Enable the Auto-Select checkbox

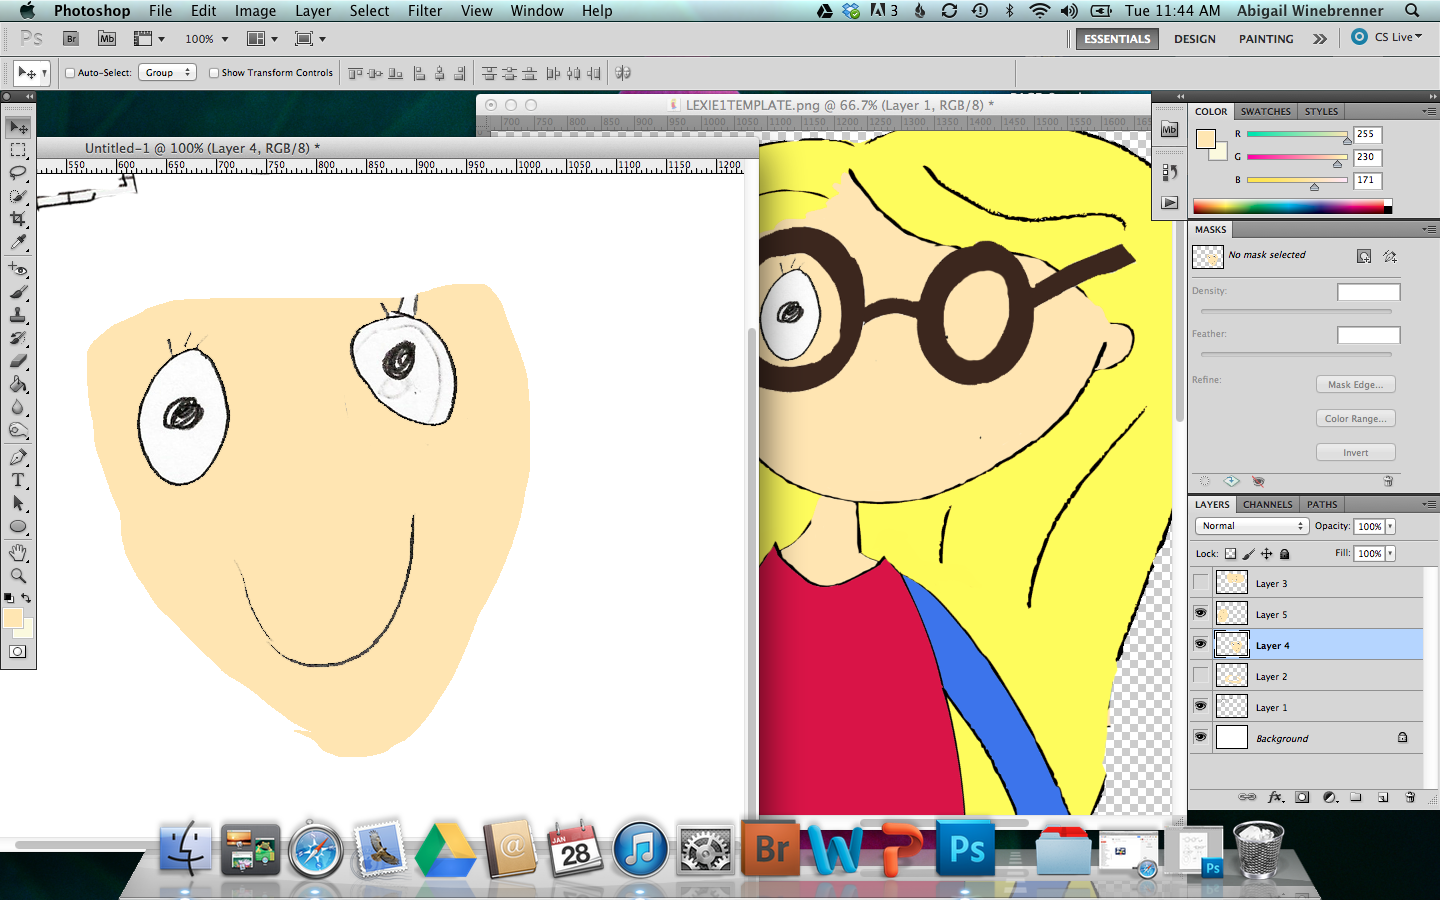(x=70, y=73)
